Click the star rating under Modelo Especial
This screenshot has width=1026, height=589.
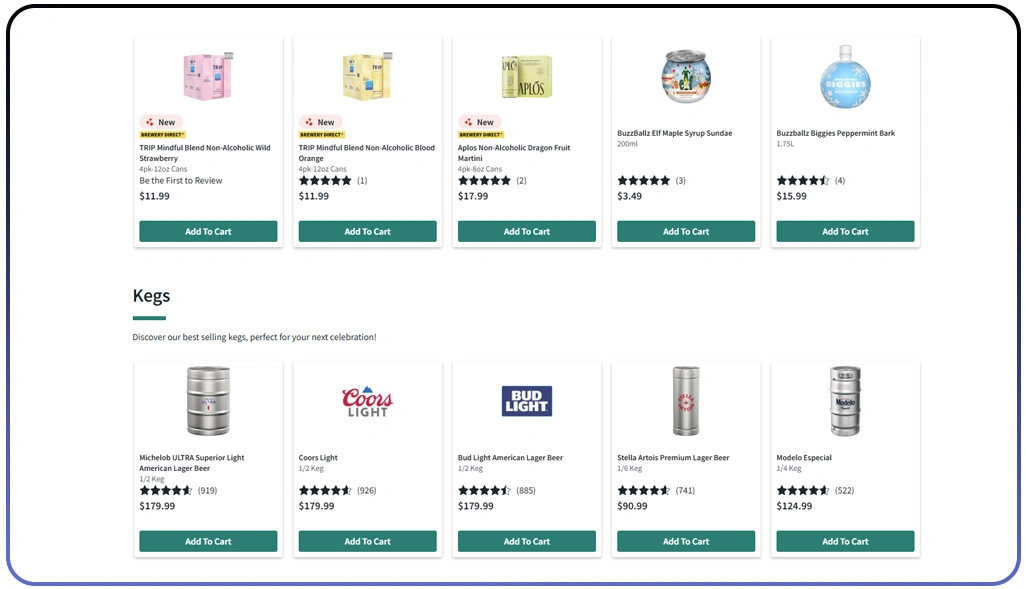tap(802, 490)
